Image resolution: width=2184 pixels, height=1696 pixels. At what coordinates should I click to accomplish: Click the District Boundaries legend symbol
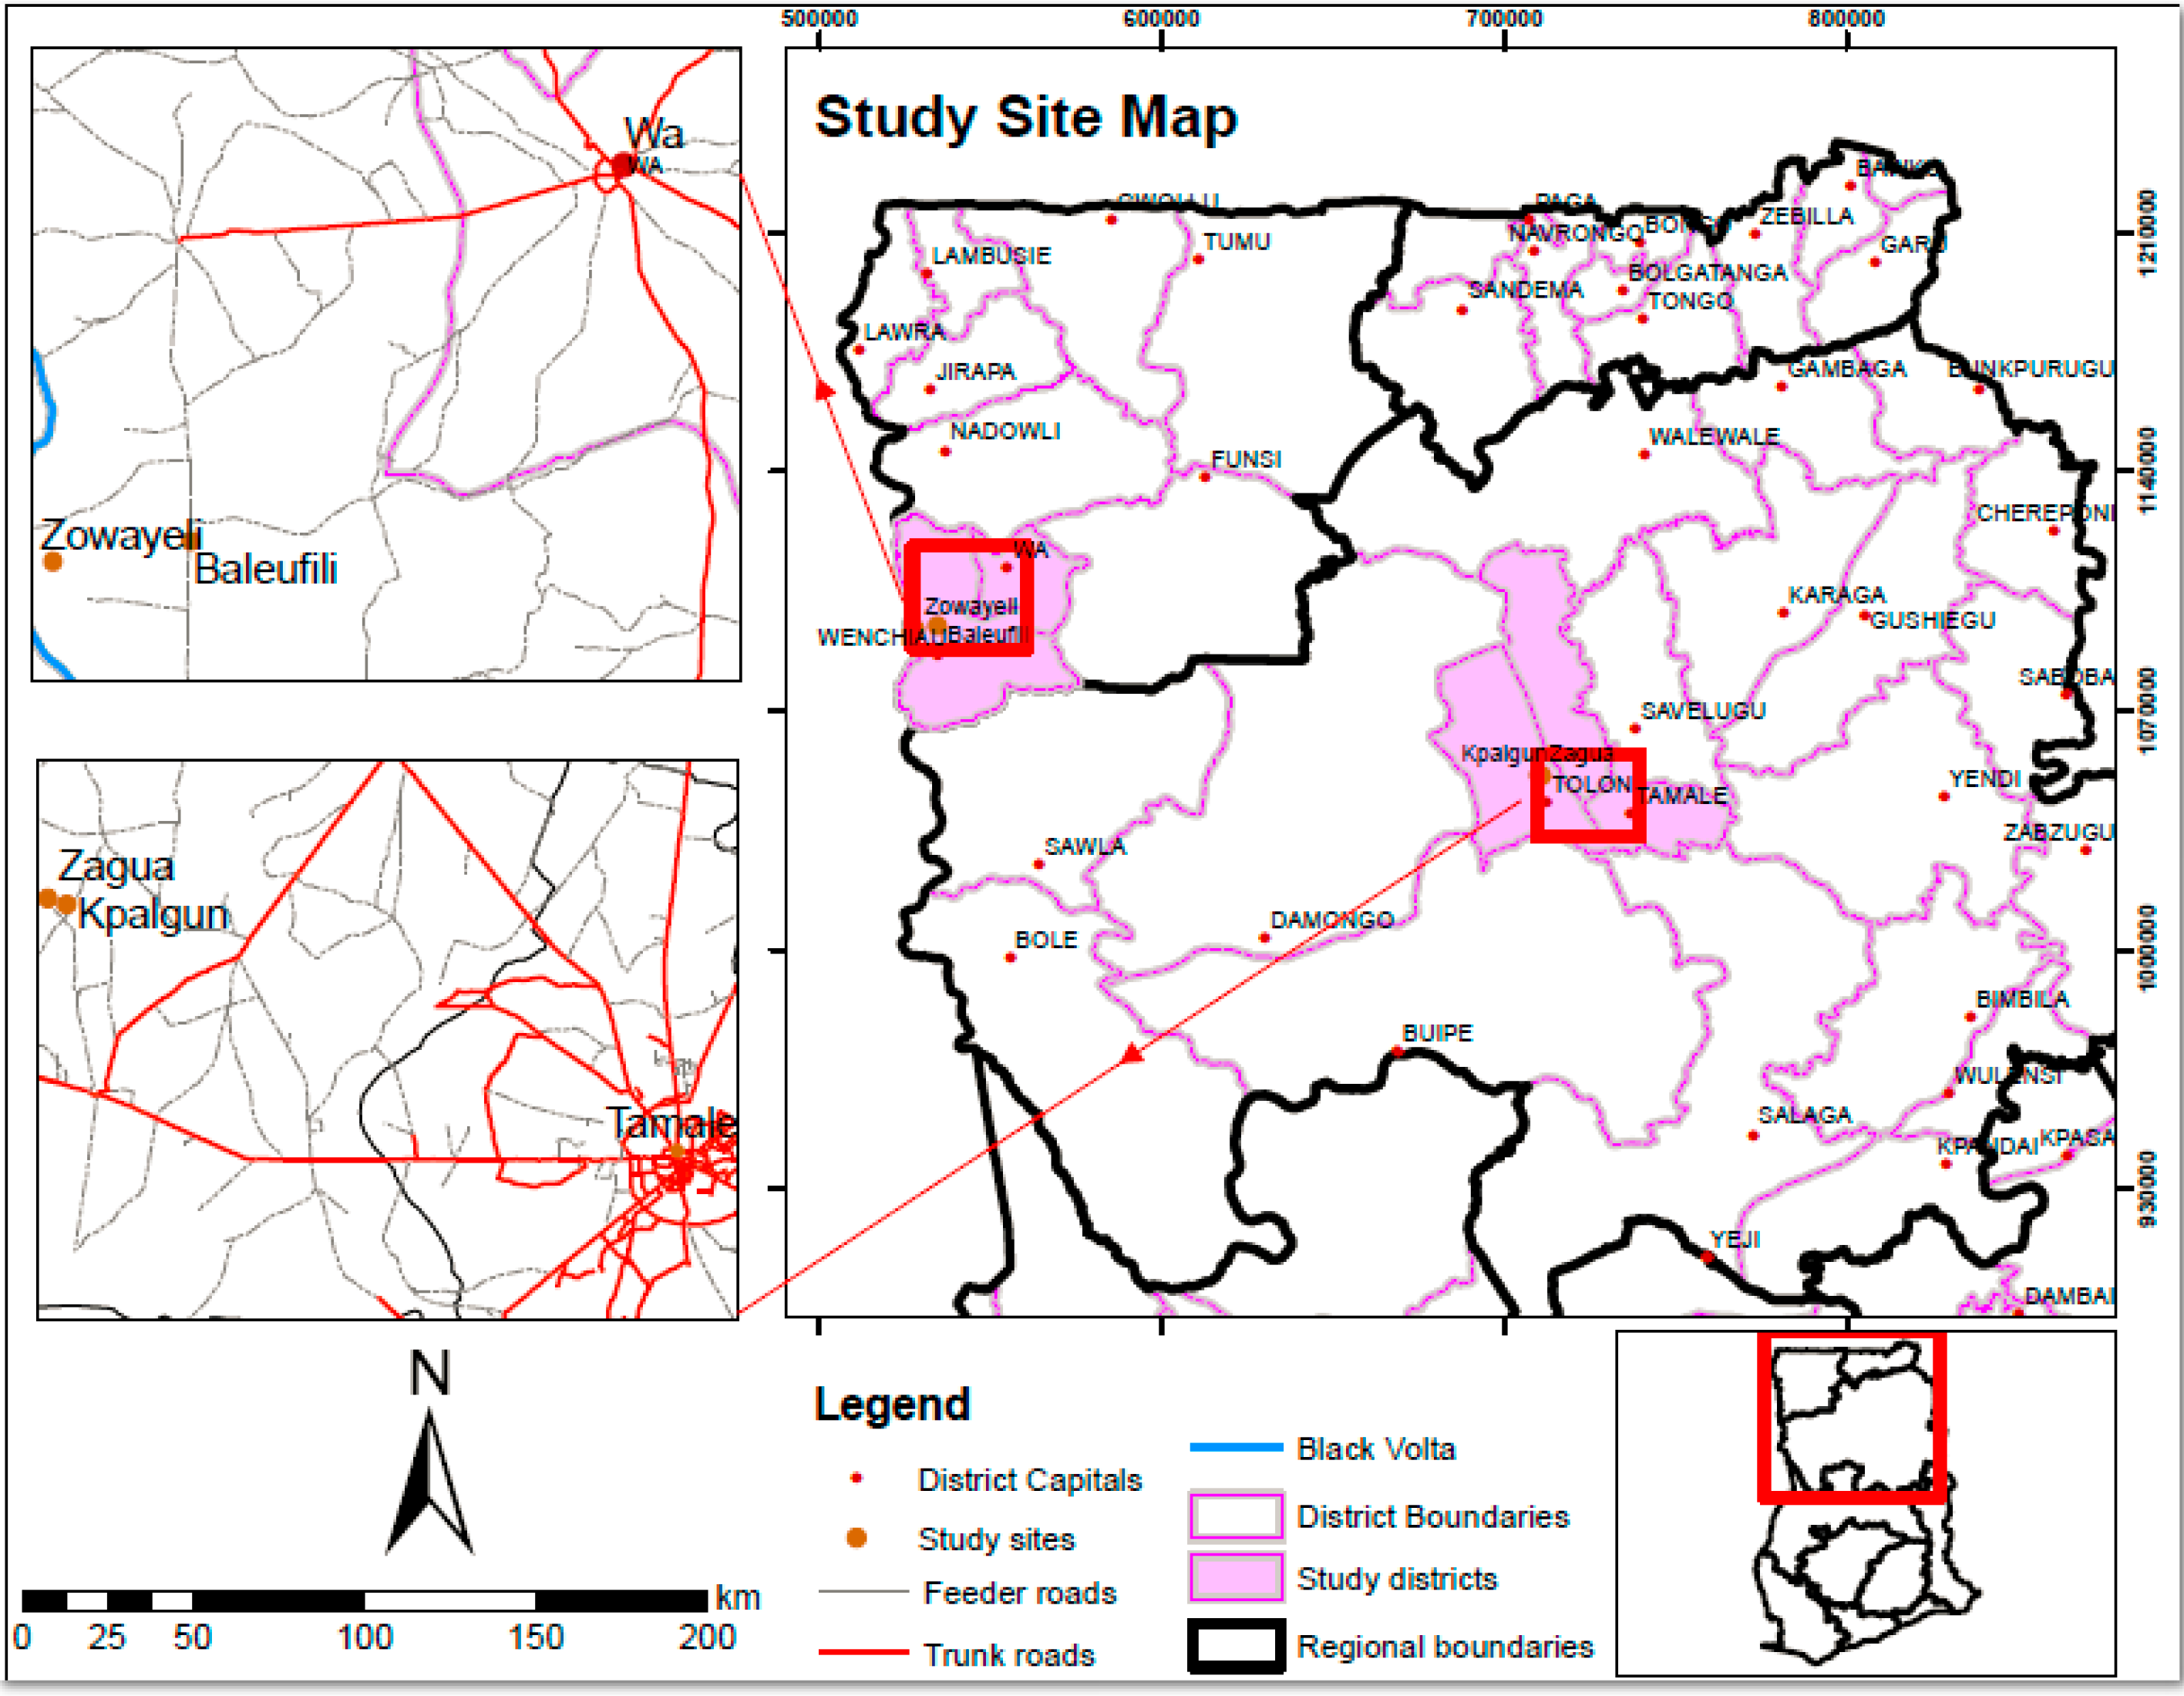[1236, 1516]
